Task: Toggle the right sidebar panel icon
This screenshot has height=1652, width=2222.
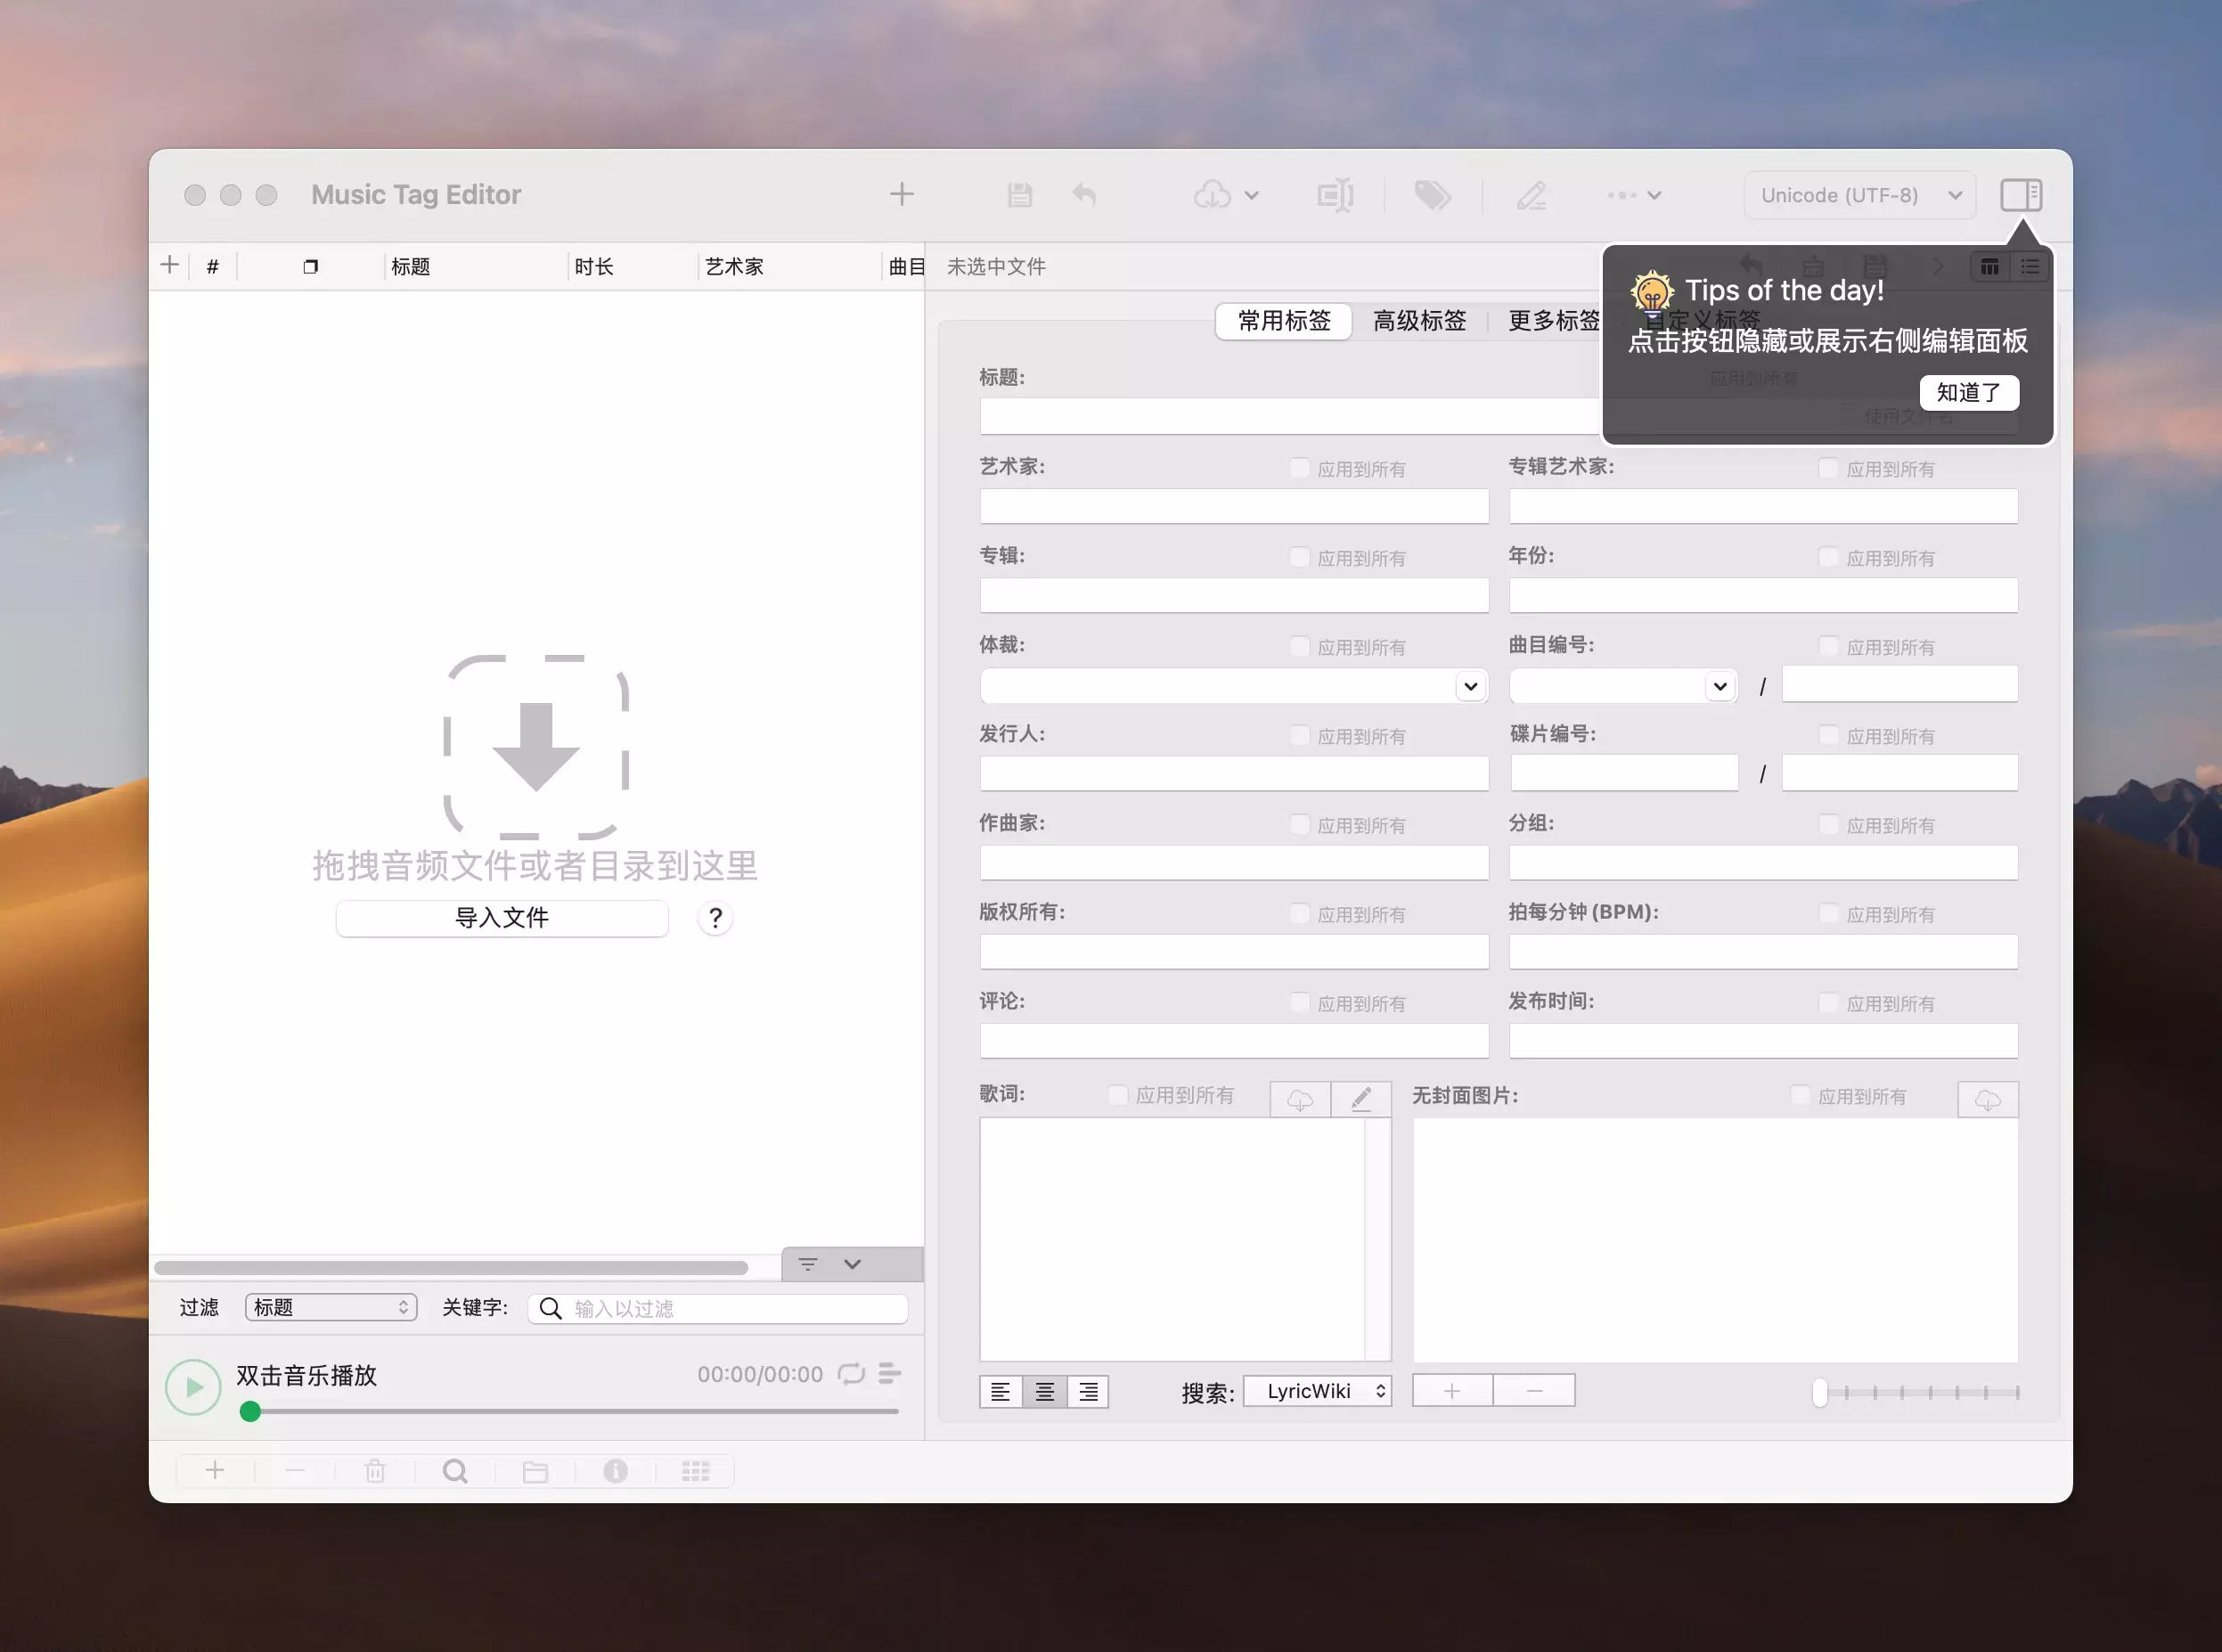Action: [2020, 195]
